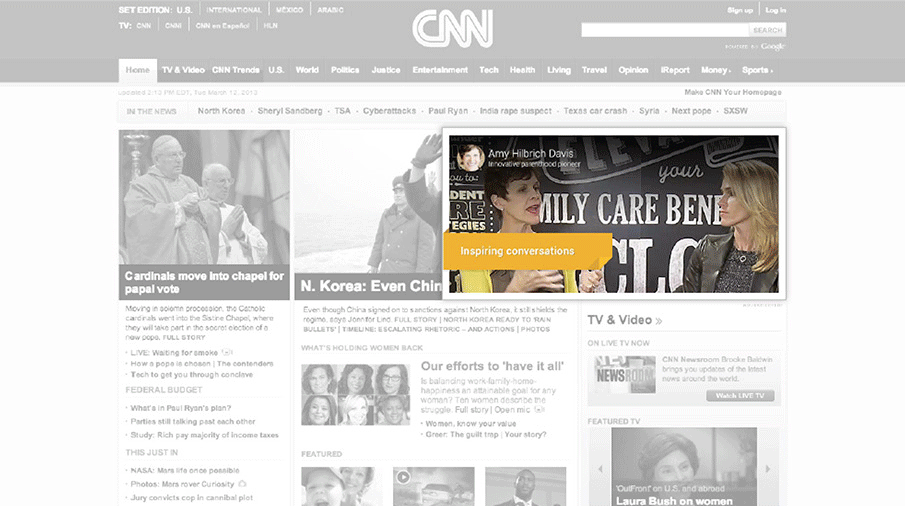Image resolution: width=905 pixels, height=506 pixels.
Task: Open Women, know your value link
Action: 471,423
